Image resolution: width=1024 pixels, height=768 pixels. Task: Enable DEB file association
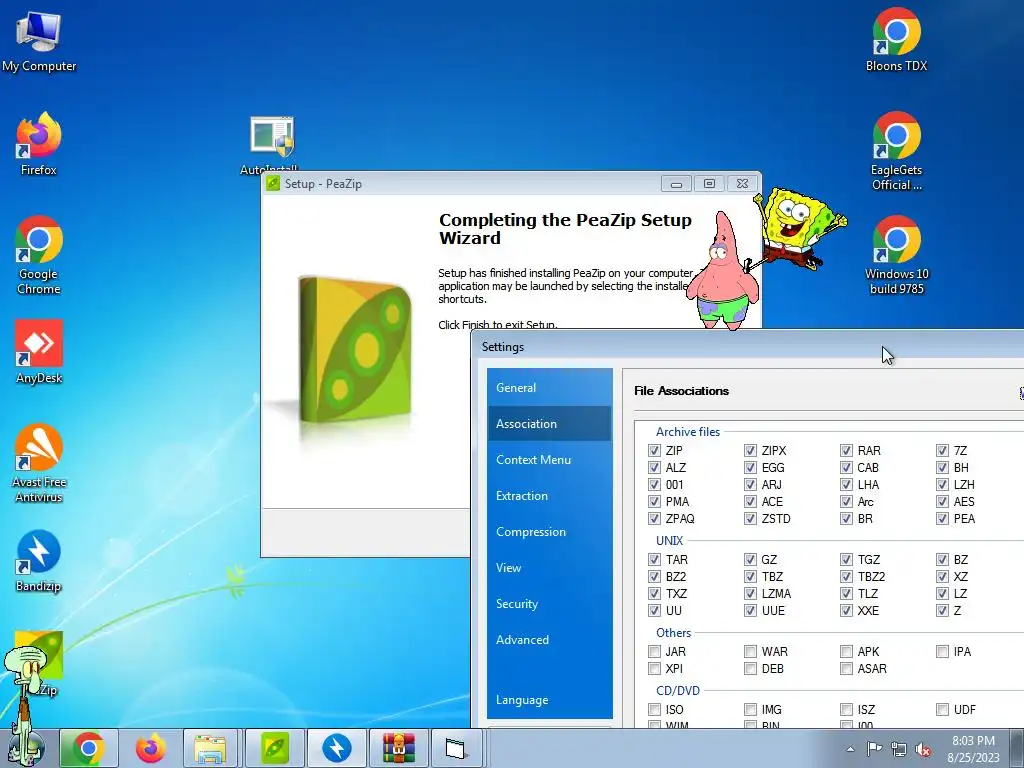coord(750,668)
